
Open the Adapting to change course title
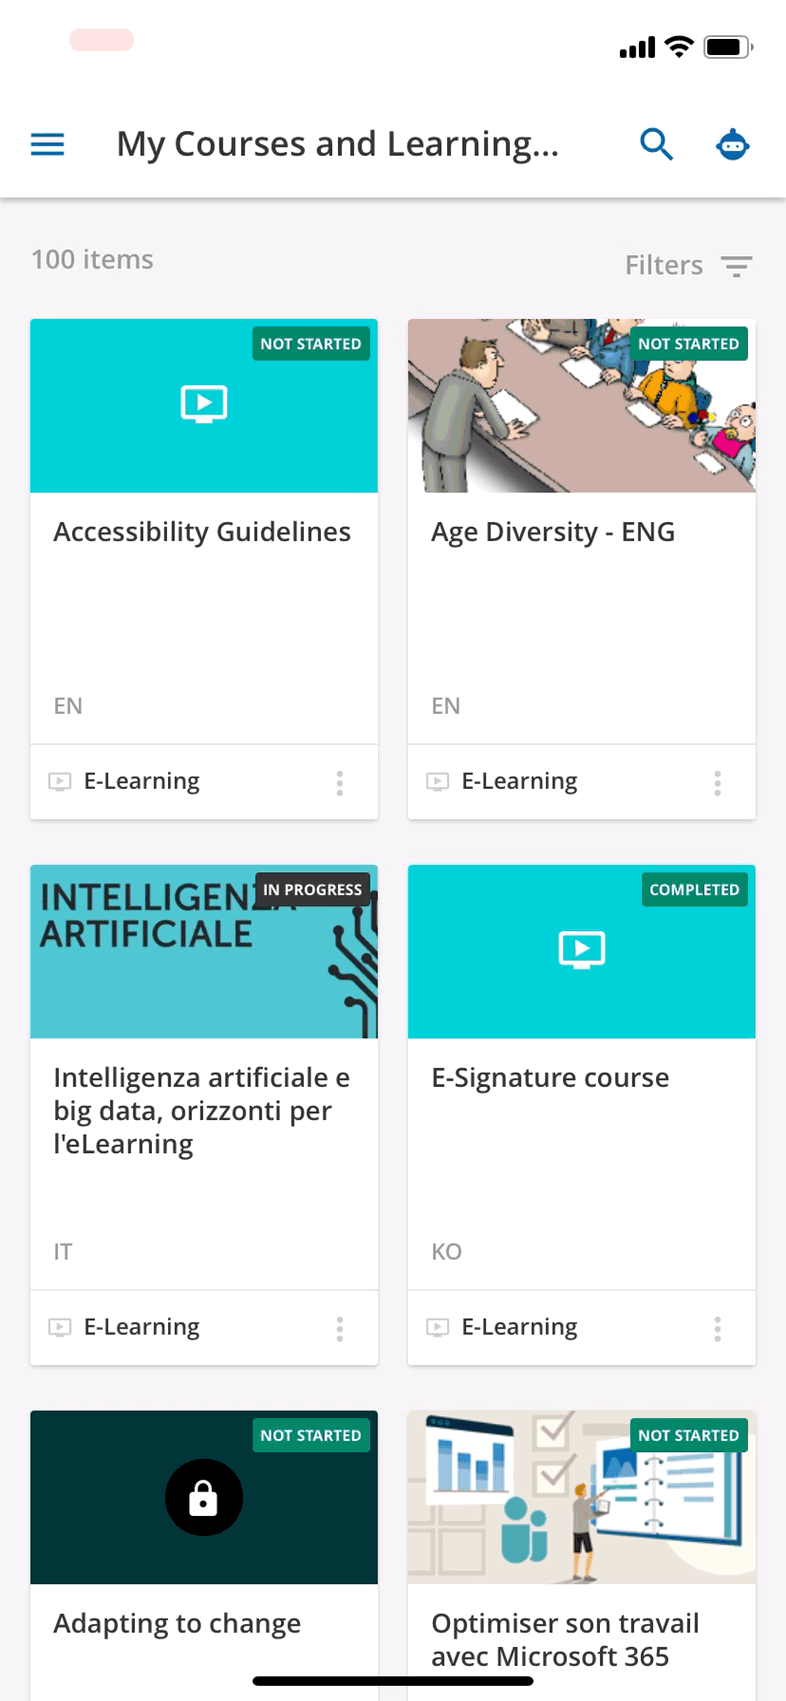click(x=177, y=1623)
